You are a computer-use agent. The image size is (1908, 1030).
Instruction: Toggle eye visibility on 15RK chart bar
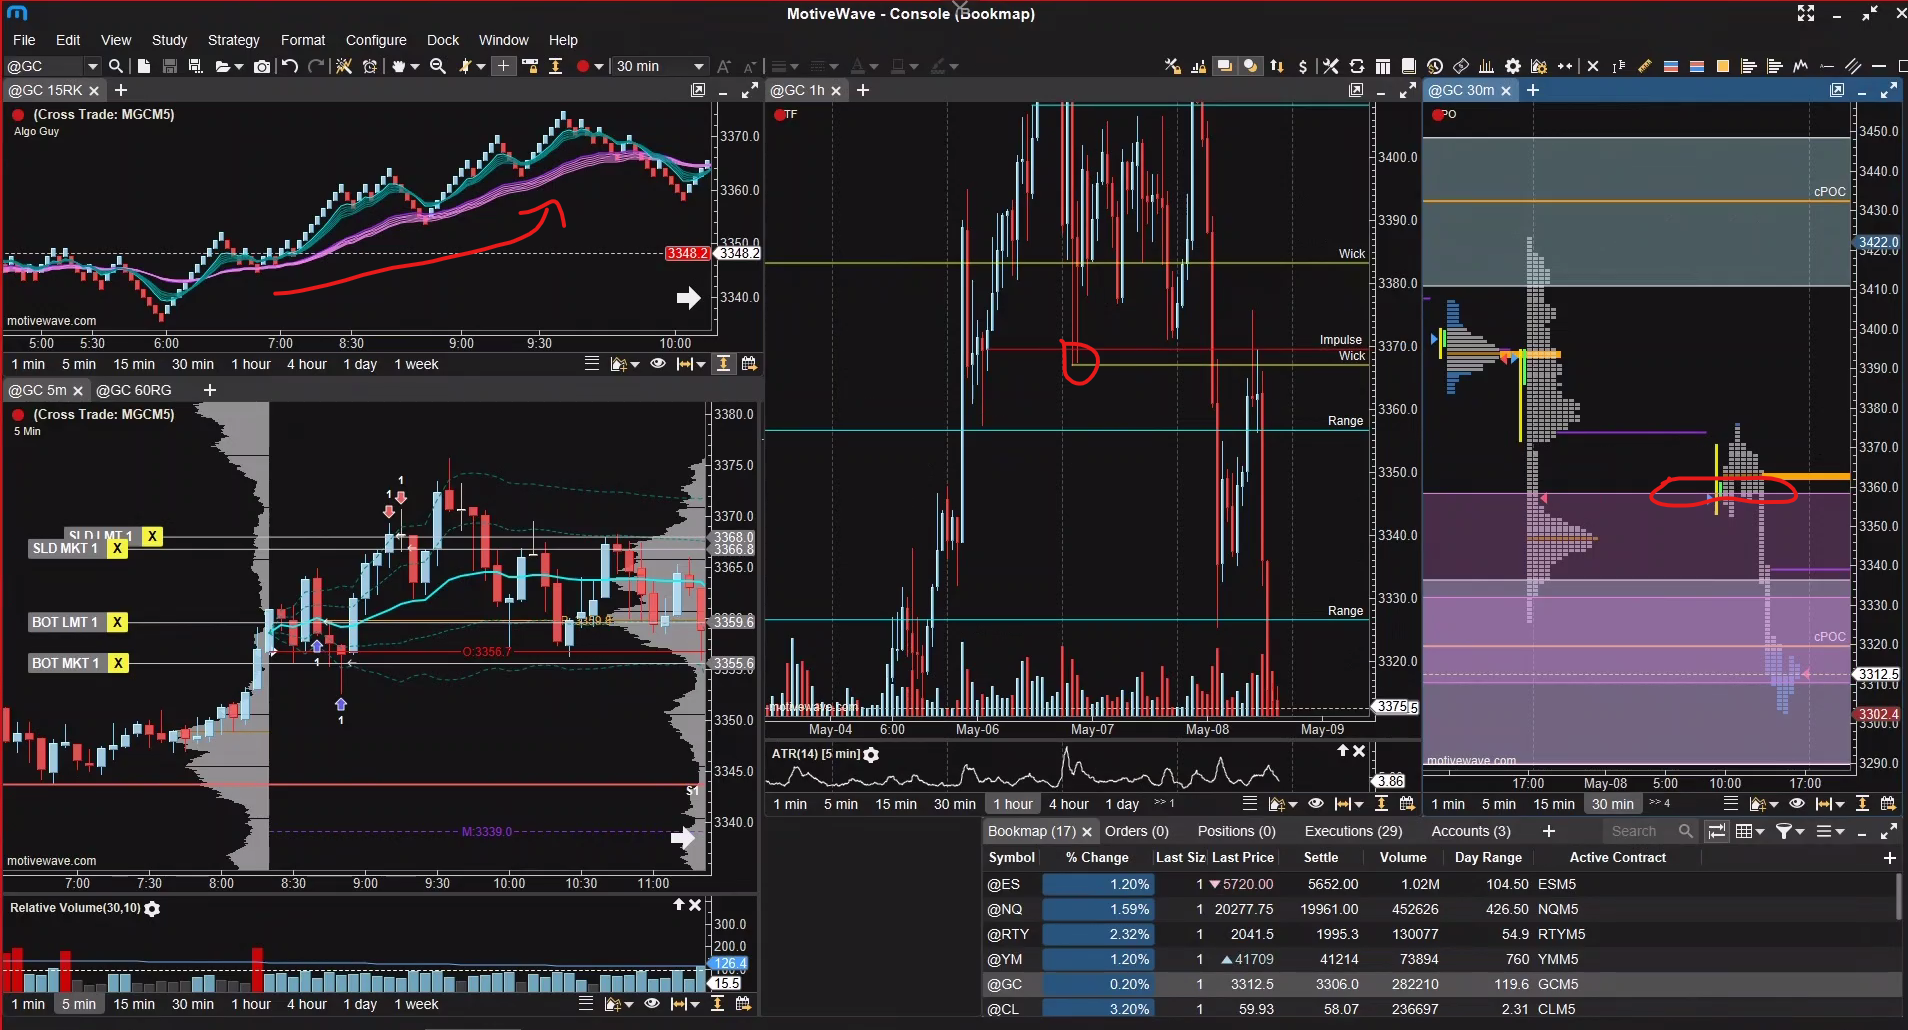658,364
